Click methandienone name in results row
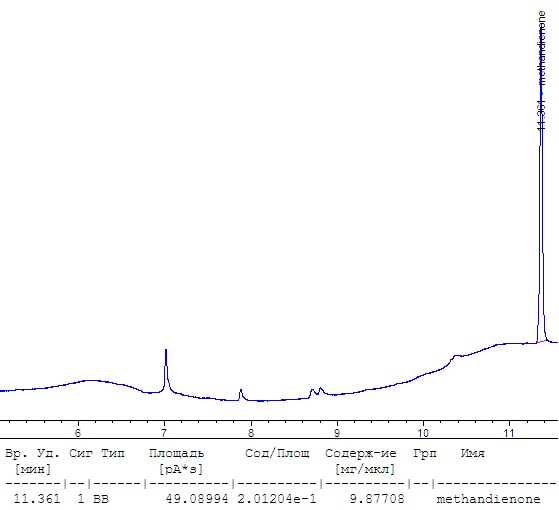This screenshot has height=510, width=559. (488, 499)
